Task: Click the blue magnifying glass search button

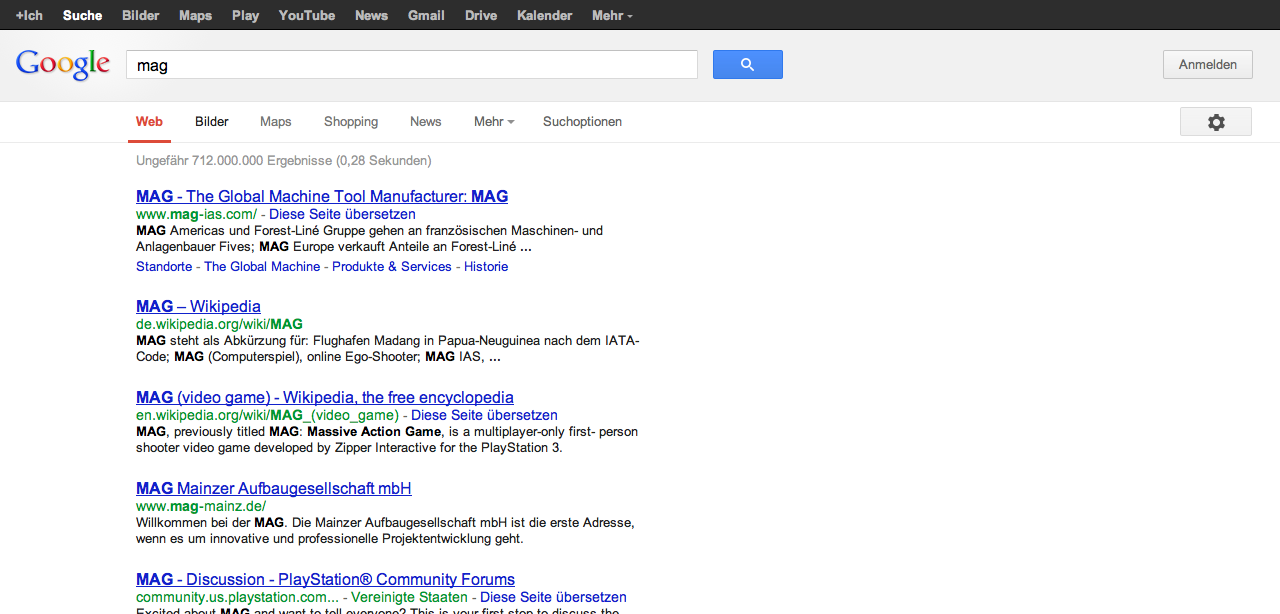Action: tap(747, 65)
